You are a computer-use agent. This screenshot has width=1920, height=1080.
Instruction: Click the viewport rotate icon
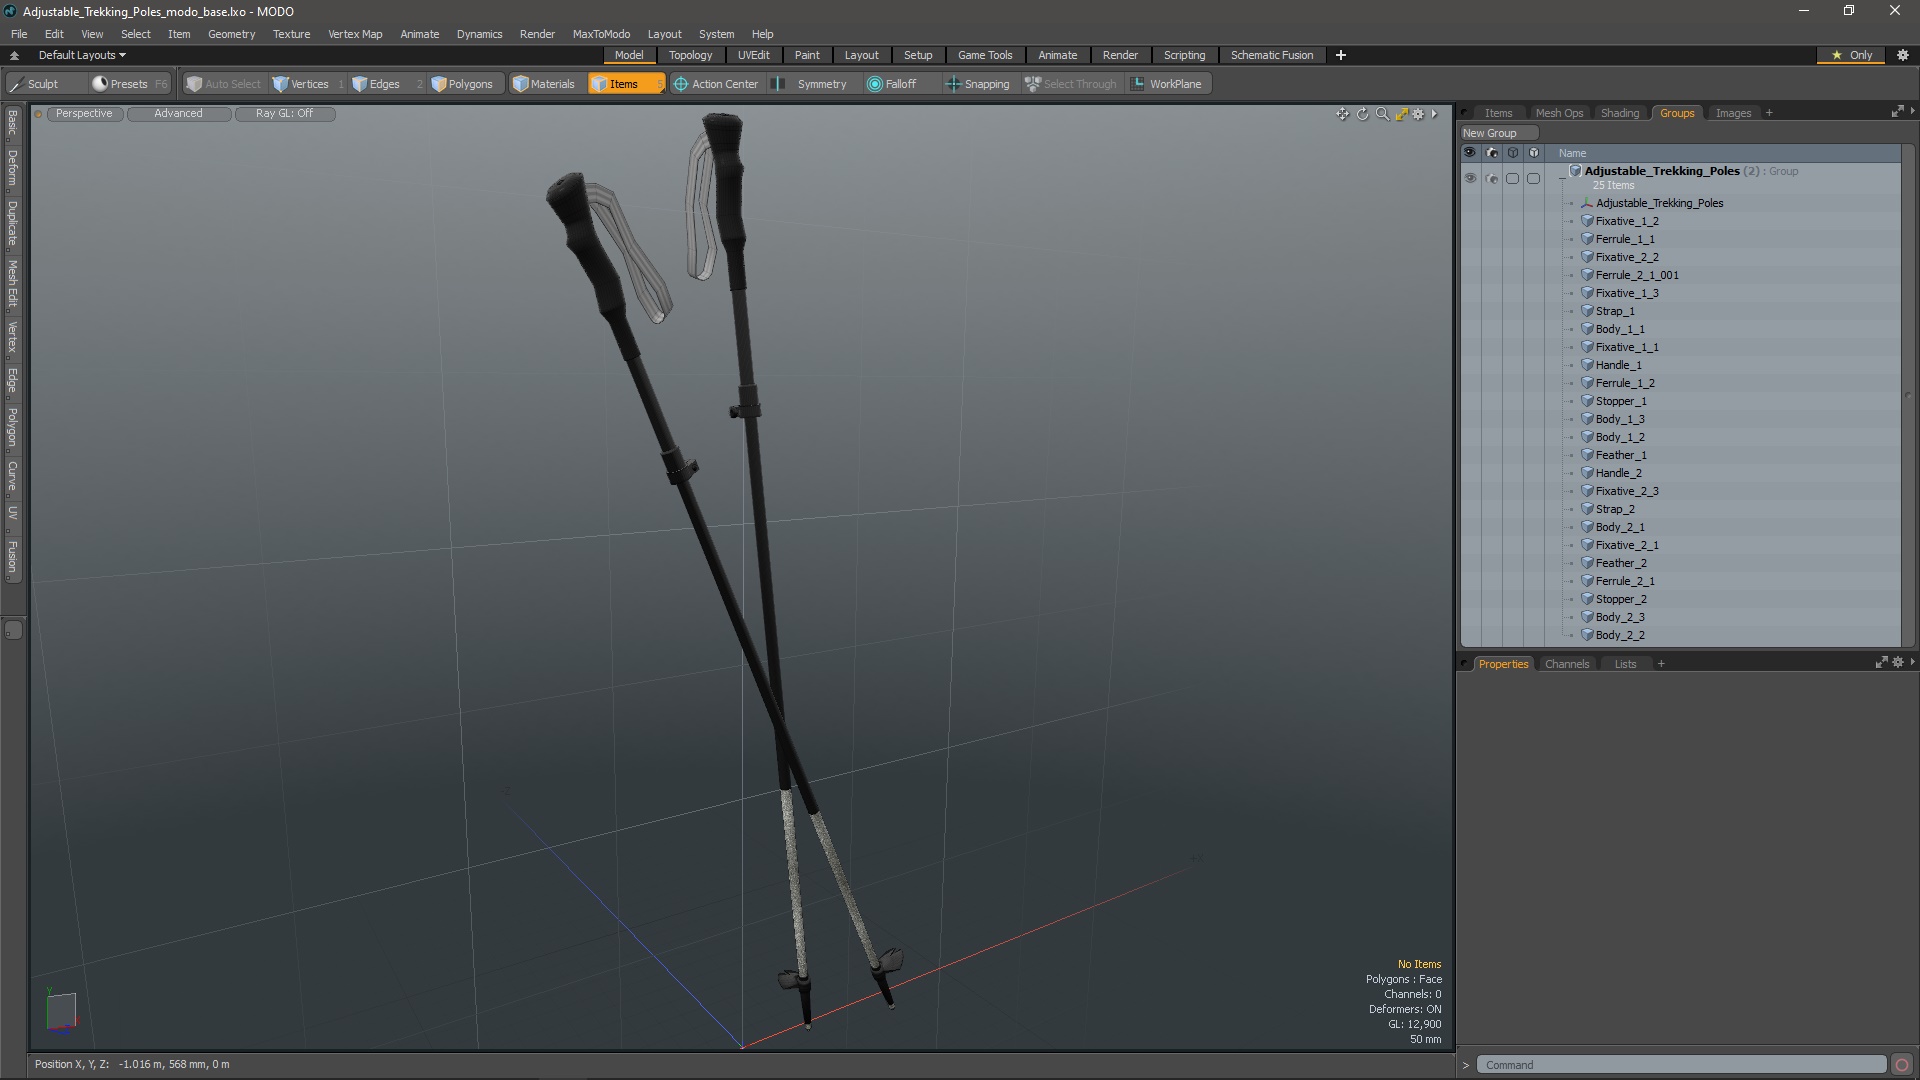1362,114
